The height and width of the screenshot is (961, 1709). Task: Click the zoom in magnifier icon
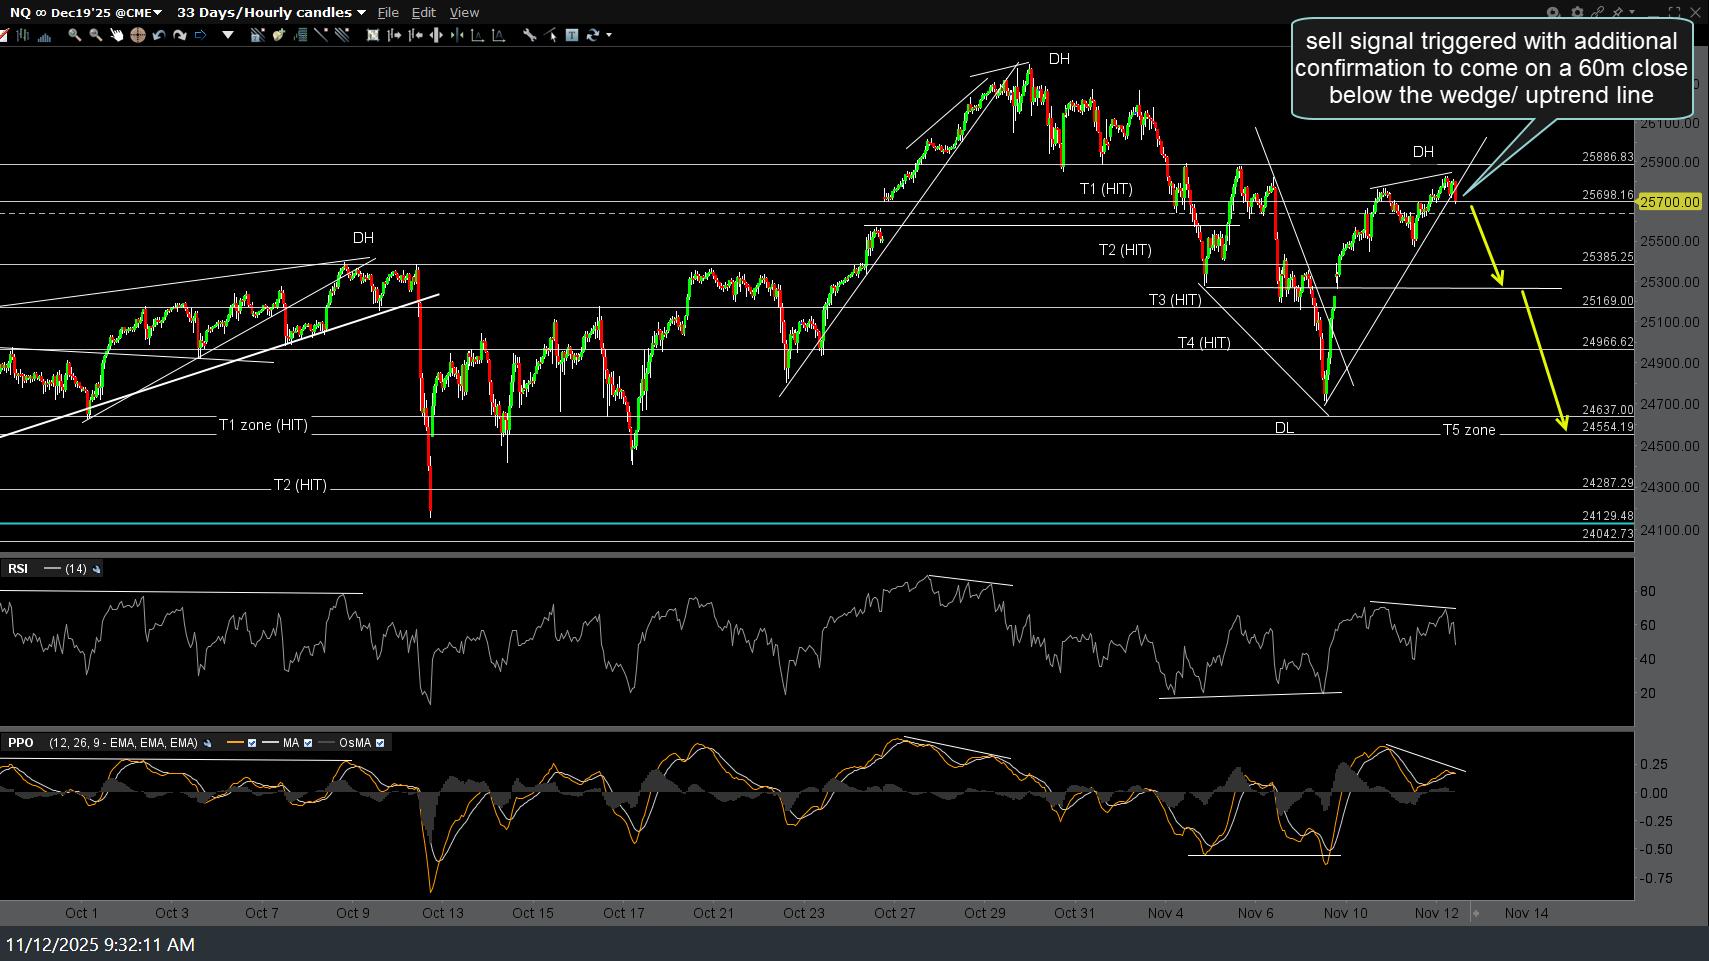tap(74, 35)
